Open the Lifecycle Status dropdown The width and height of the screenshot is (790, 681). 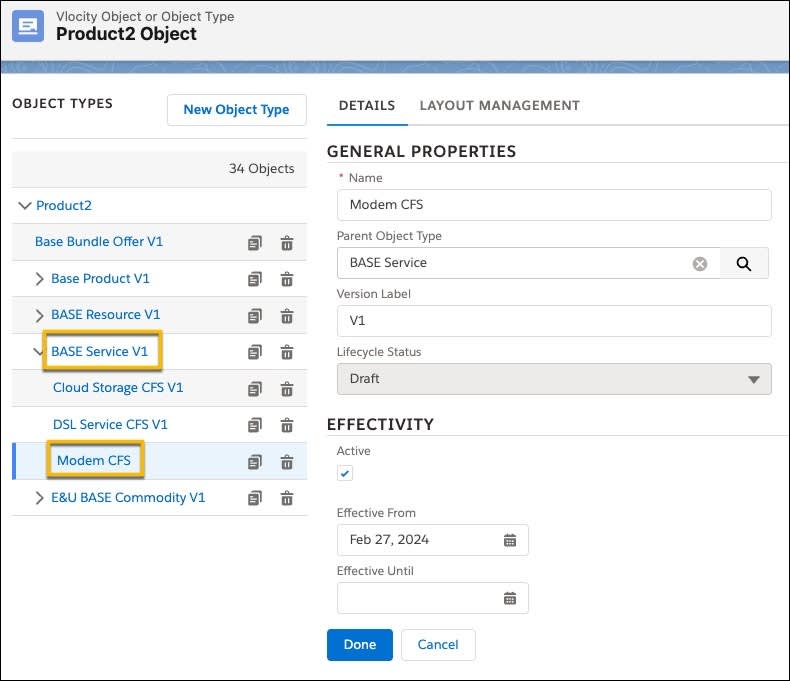coord(554,379)
